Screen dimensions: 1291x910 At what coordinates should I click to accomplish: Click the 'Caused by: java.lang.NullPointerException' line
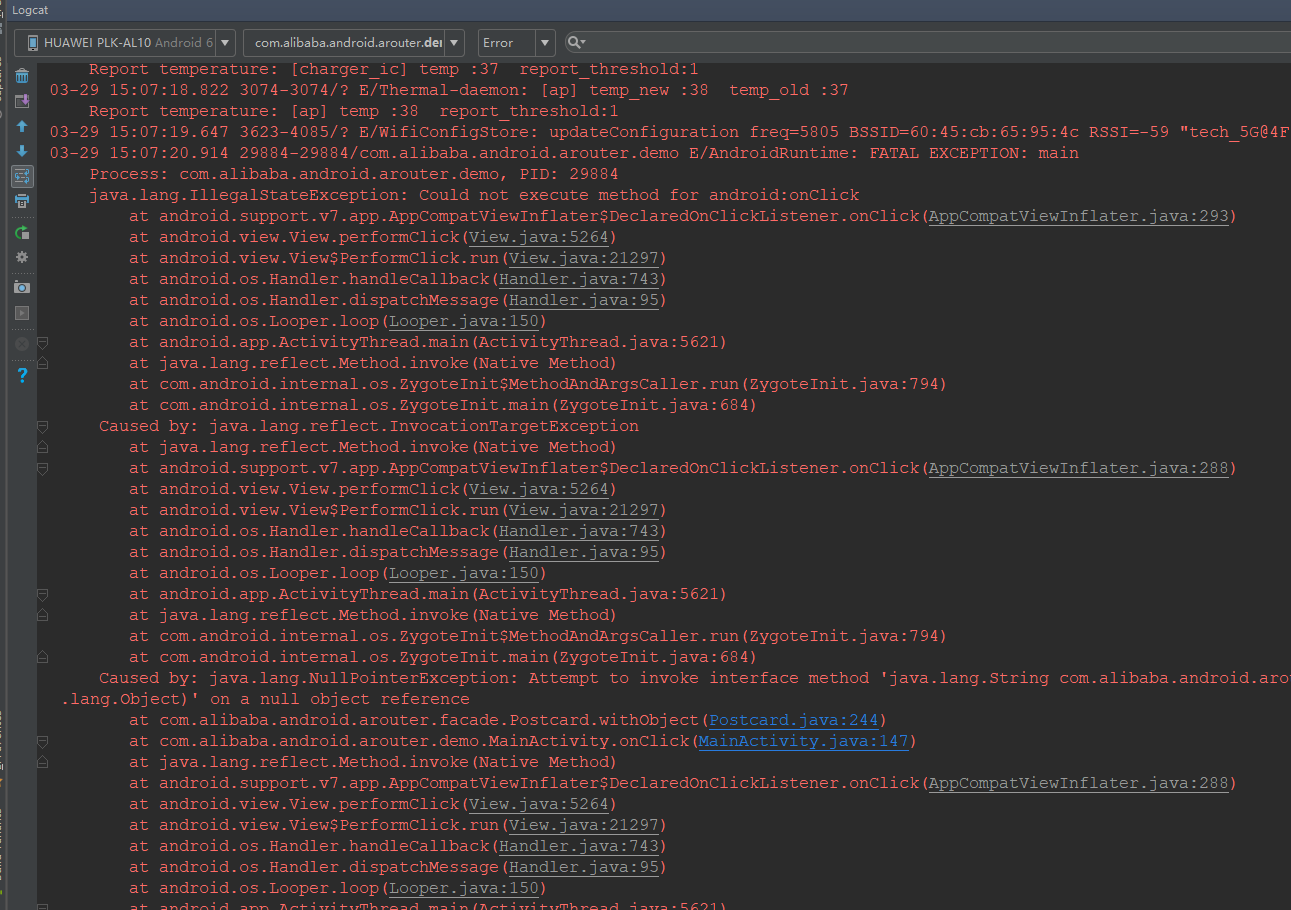click(695, 678)
